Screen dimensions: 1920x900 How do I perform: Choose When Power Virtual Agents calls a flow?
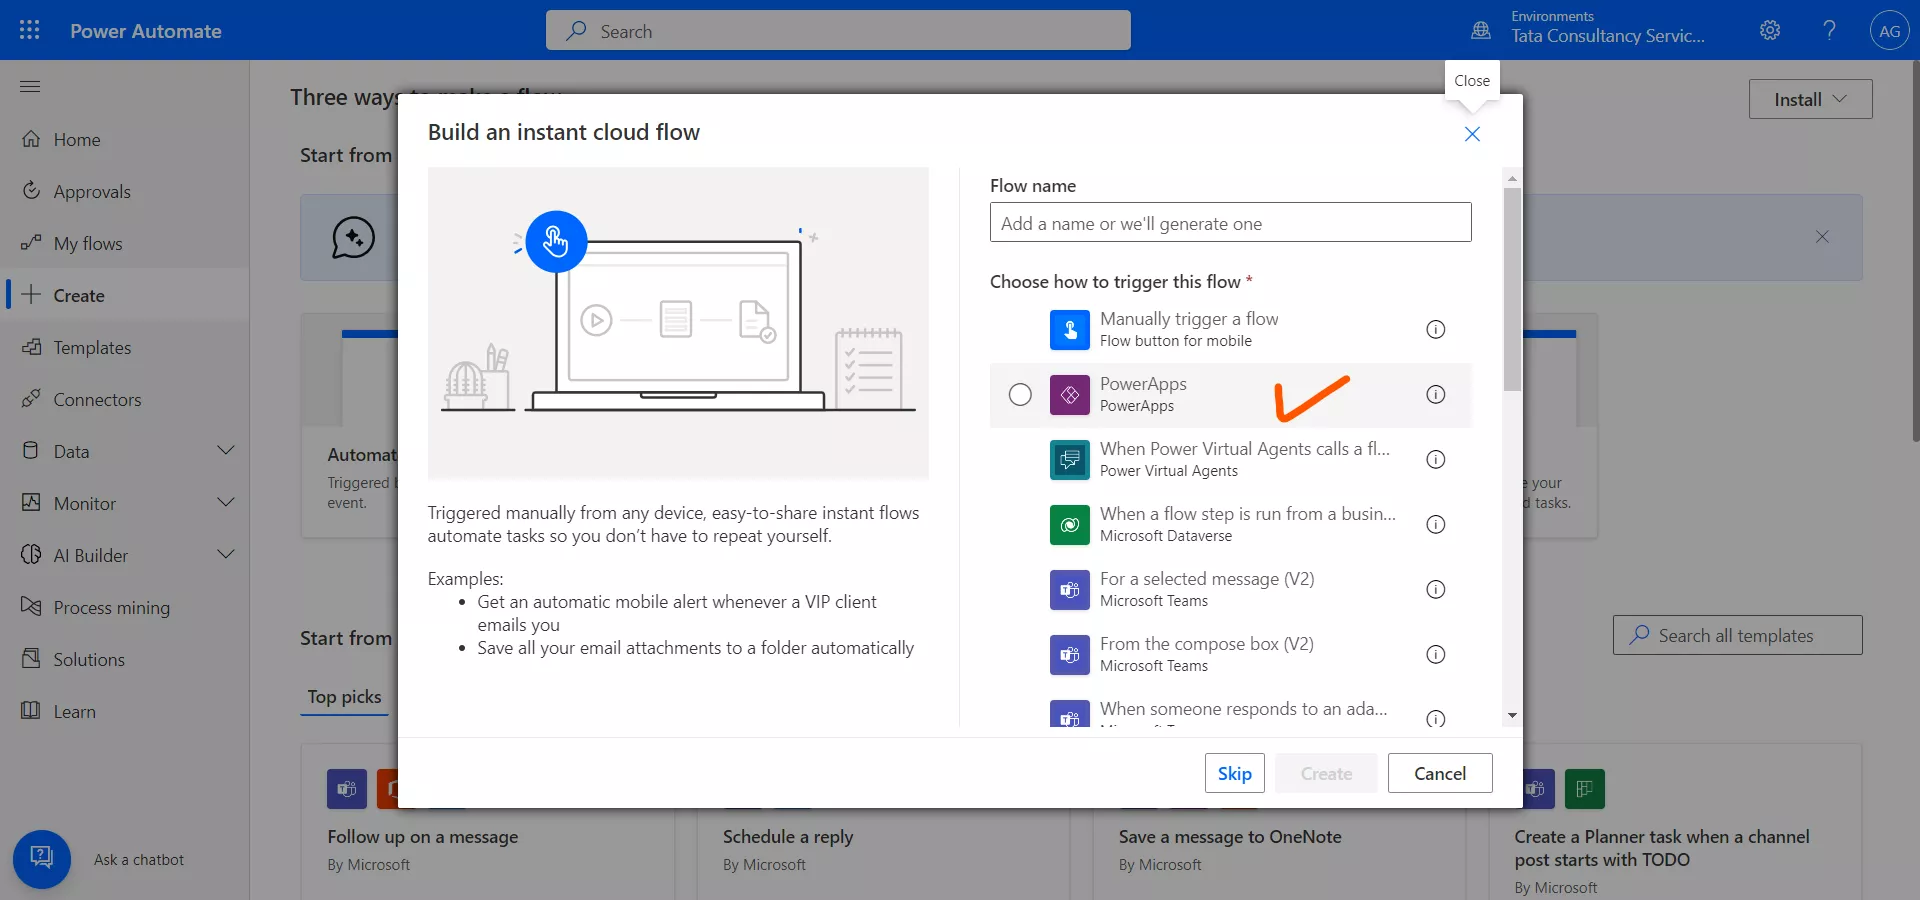1230,460
